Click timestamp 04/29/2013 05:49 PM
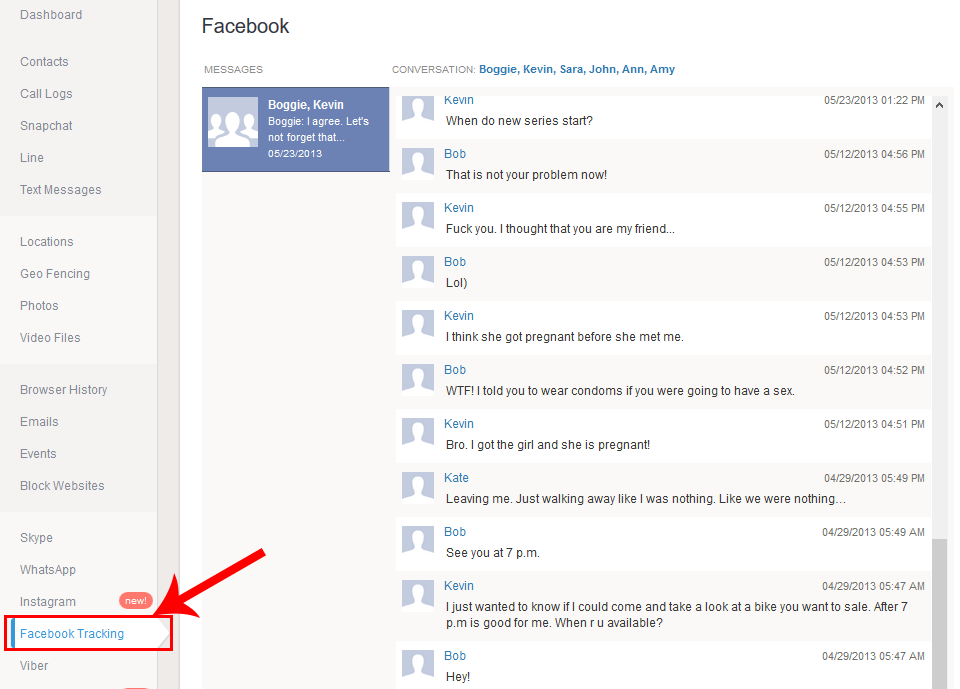Screen dimensions: 960x689 874,478
